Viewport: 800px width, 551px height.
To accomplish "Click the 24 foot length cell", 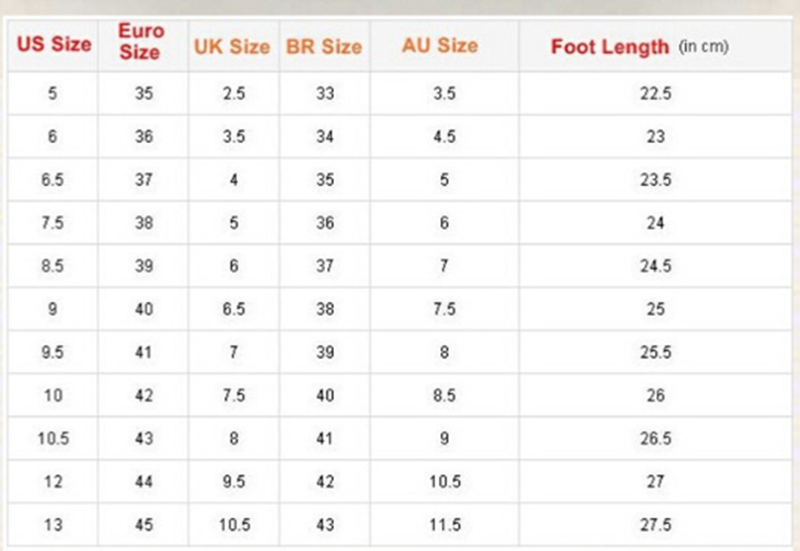I will [655, 224].
